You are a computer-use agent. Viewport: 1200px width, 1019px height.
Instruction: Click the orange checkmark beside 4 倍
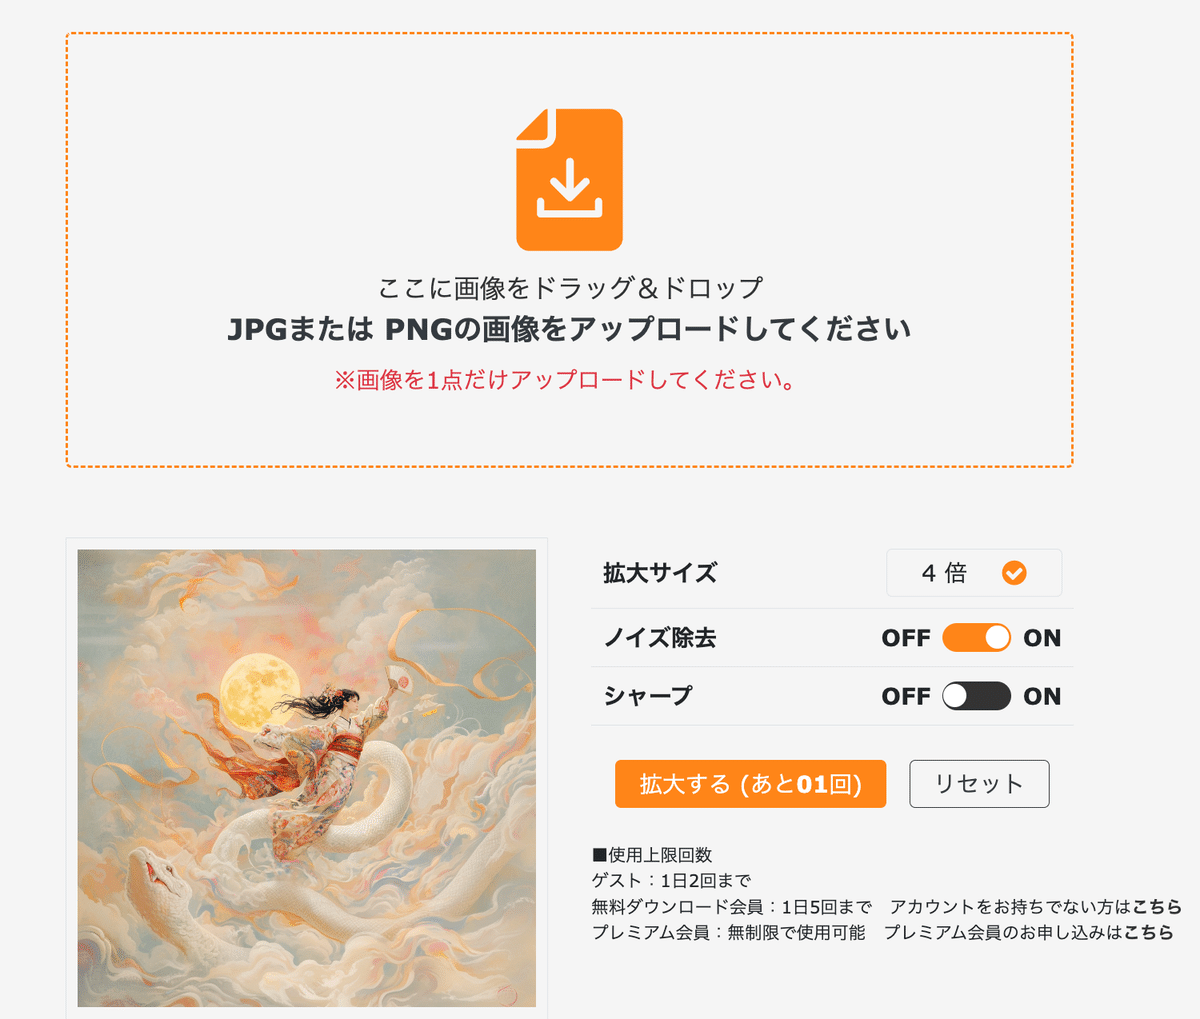(x=1014, y=573)
